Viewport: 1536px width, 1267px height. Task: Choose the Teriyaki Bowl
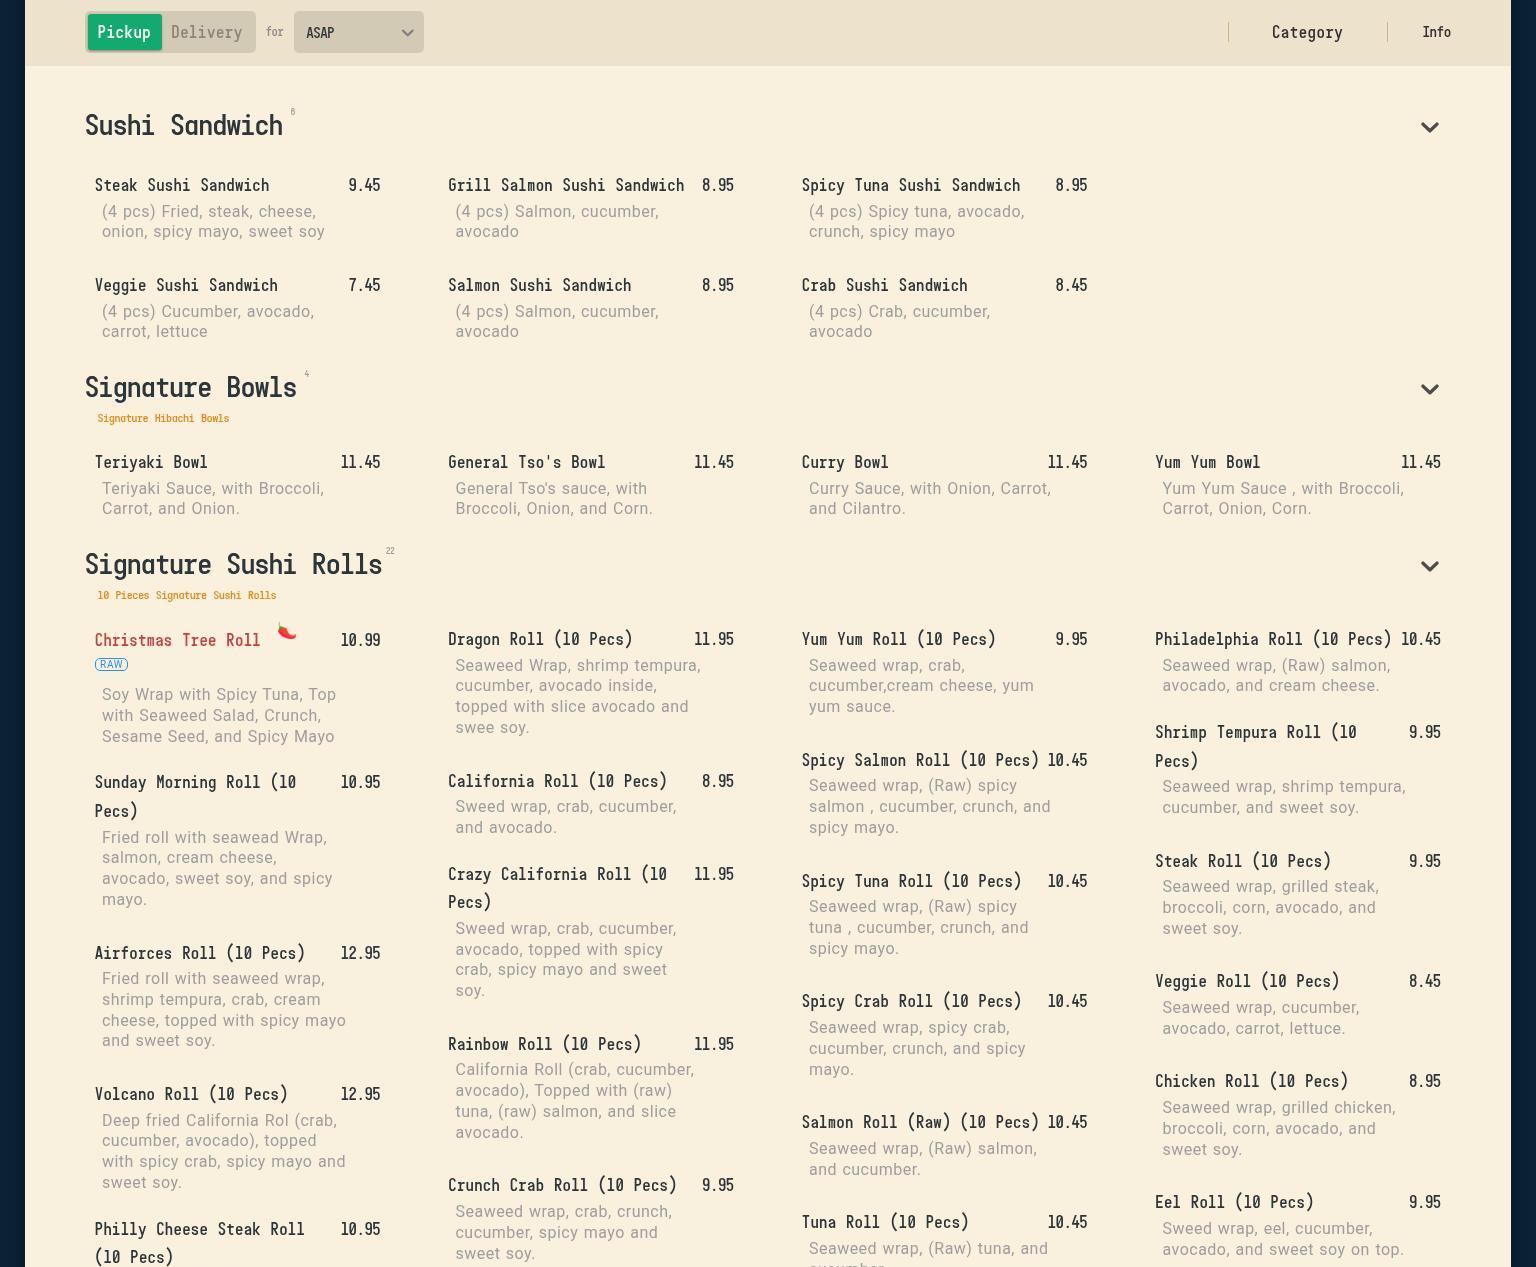[151, 462]
